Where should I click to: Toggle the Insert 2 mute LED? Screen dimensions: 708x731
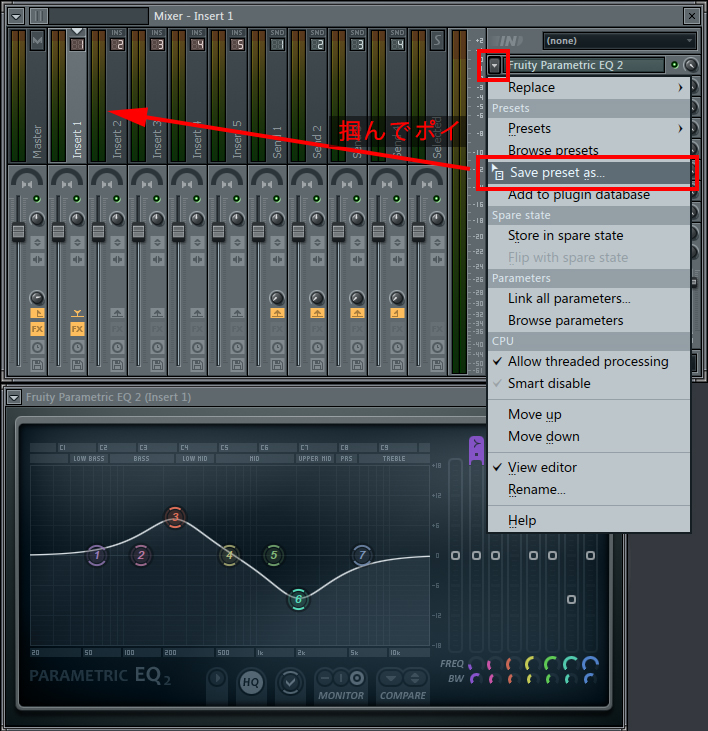click(117, 199)
